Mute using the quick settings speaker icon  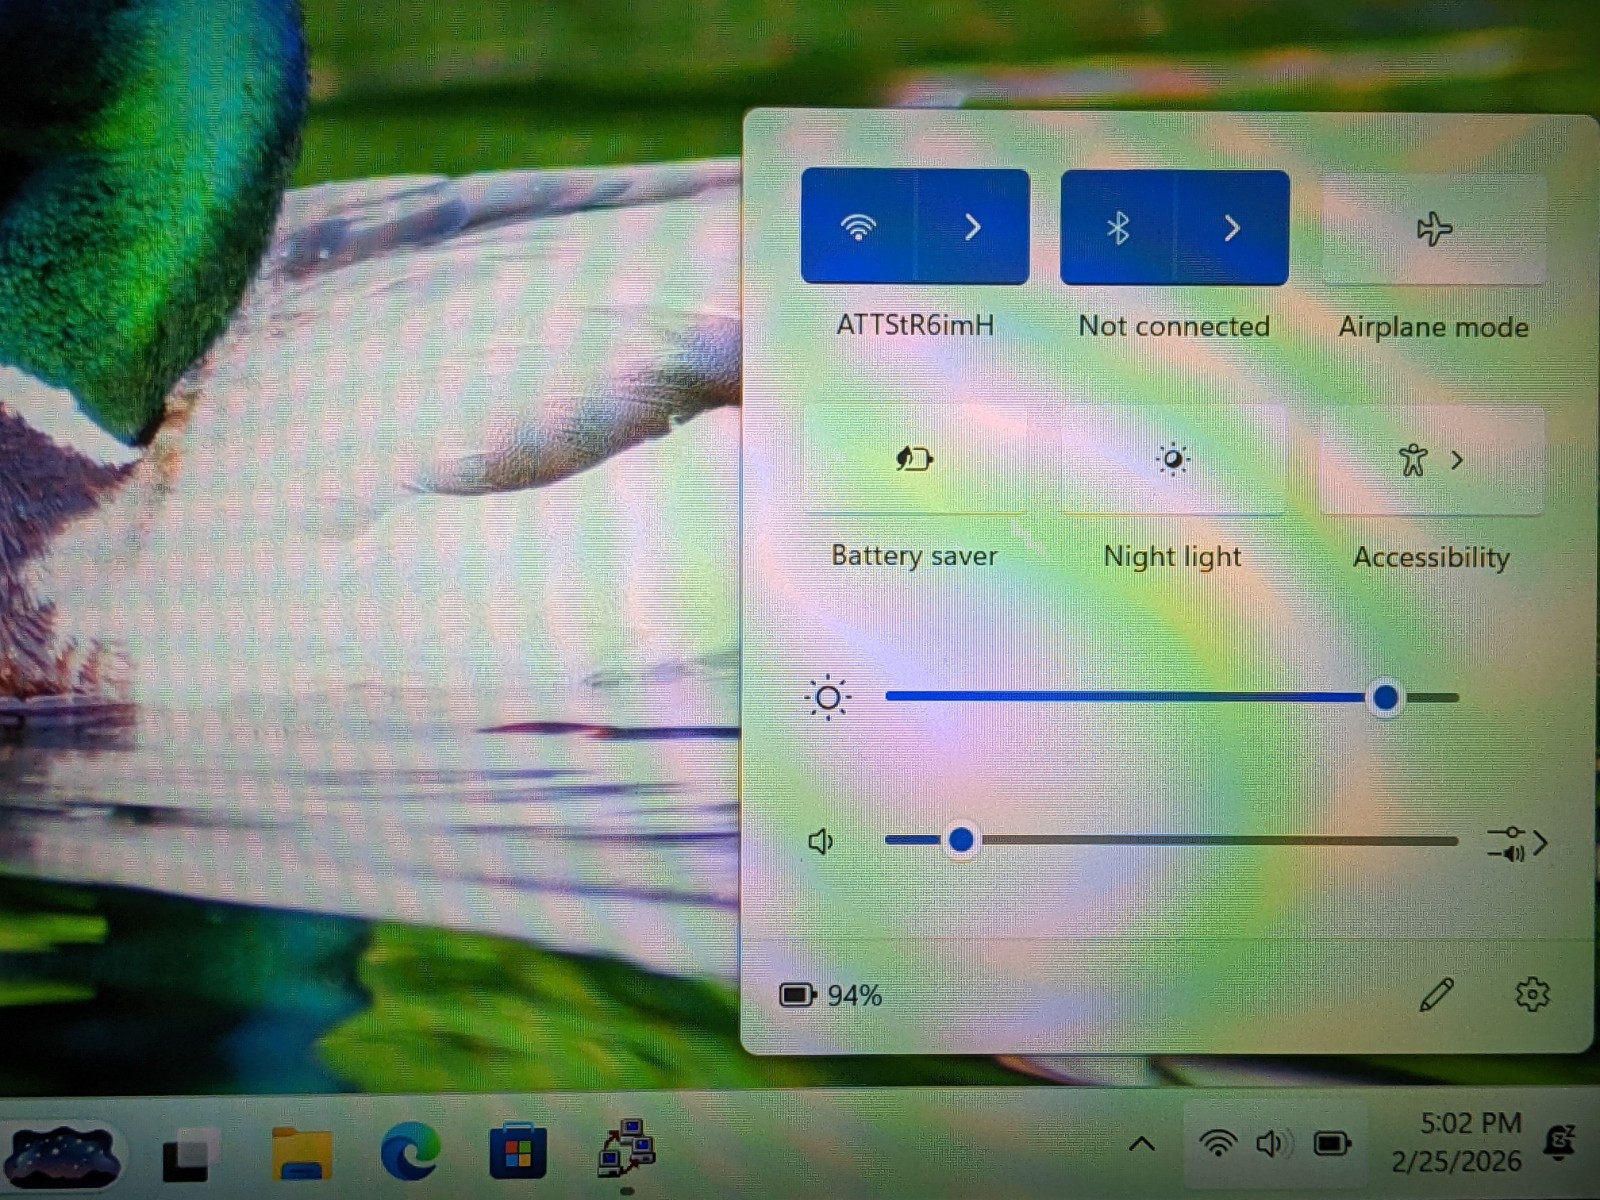pos(821,842)
